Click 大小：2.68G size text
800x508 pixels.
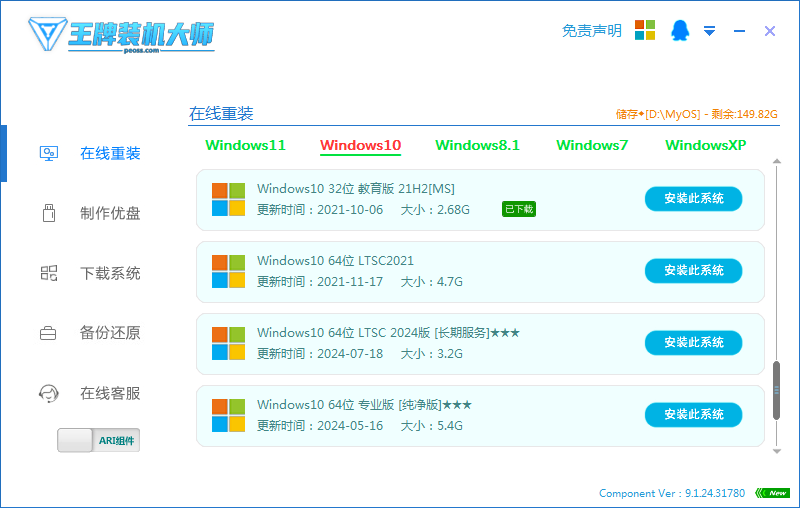point(435,210)
